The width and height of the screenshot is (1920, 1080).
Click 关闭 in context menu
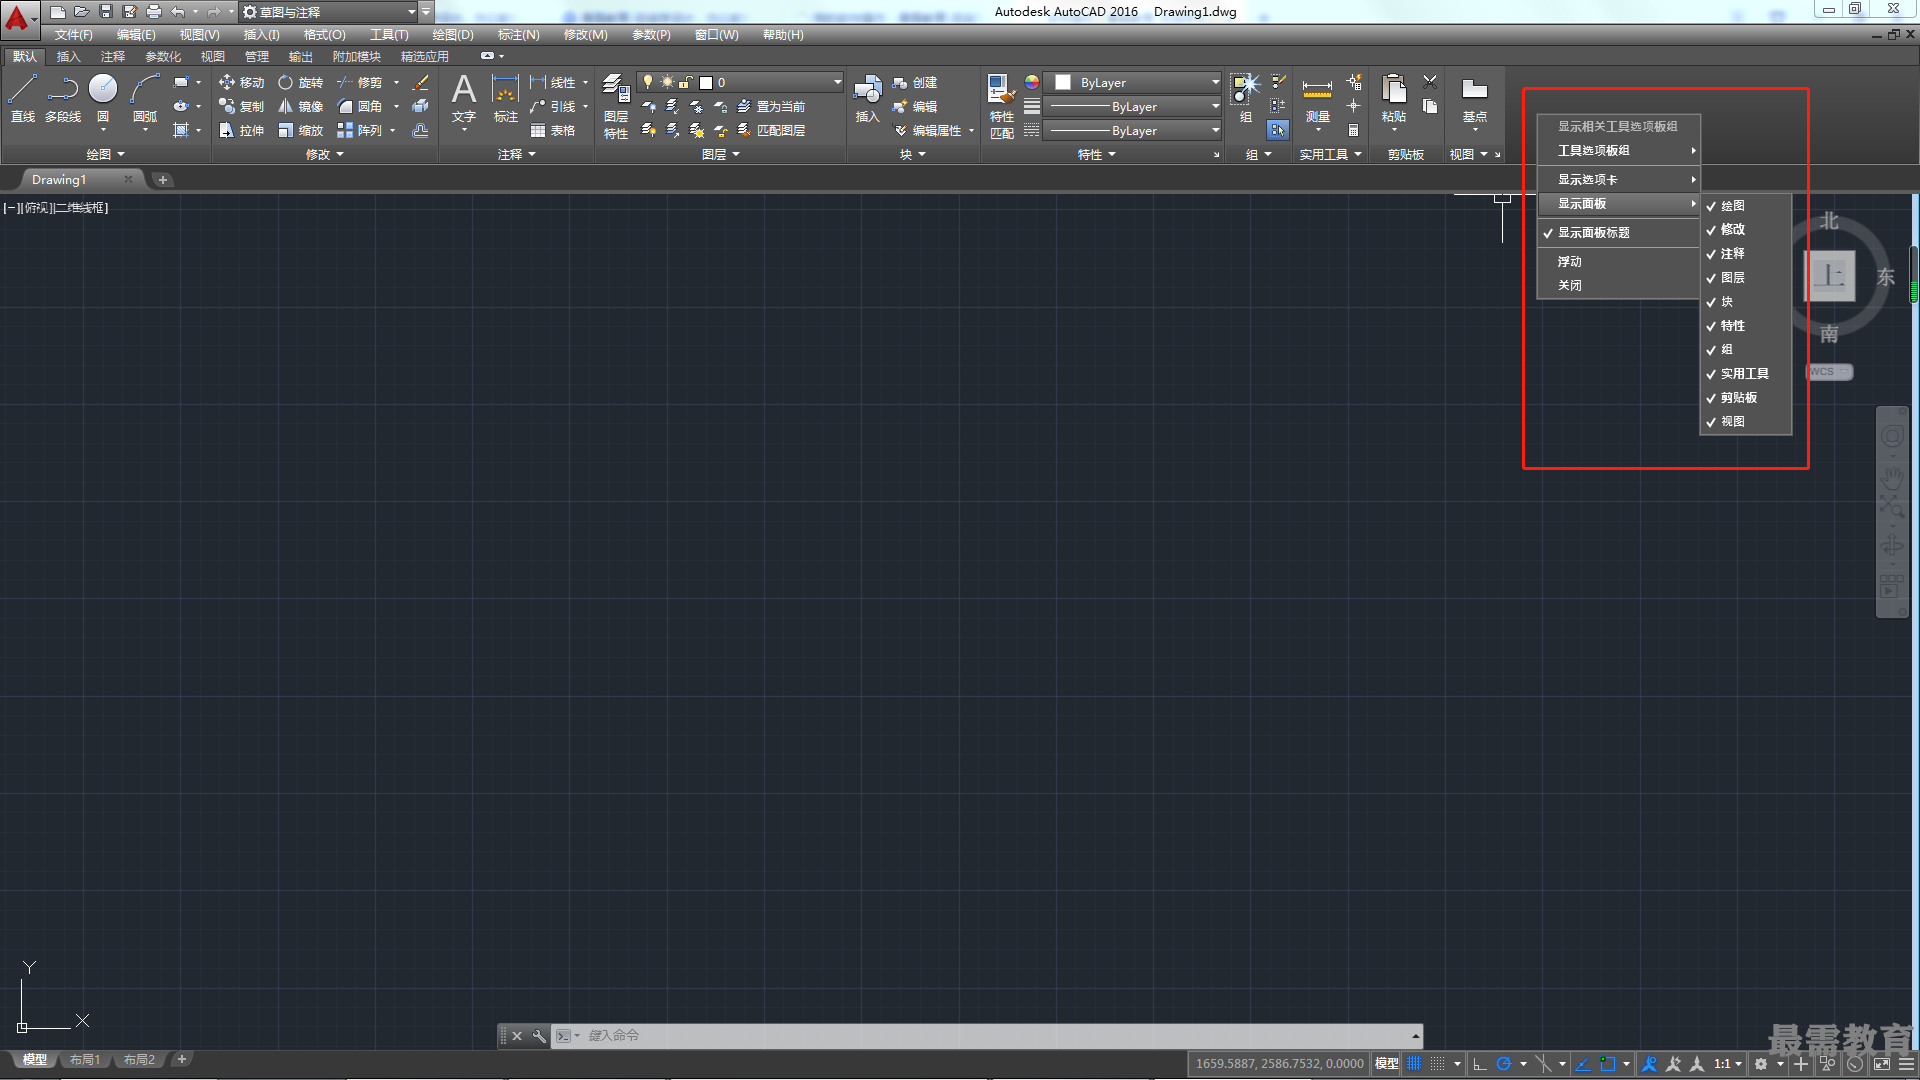(1618, 286)
